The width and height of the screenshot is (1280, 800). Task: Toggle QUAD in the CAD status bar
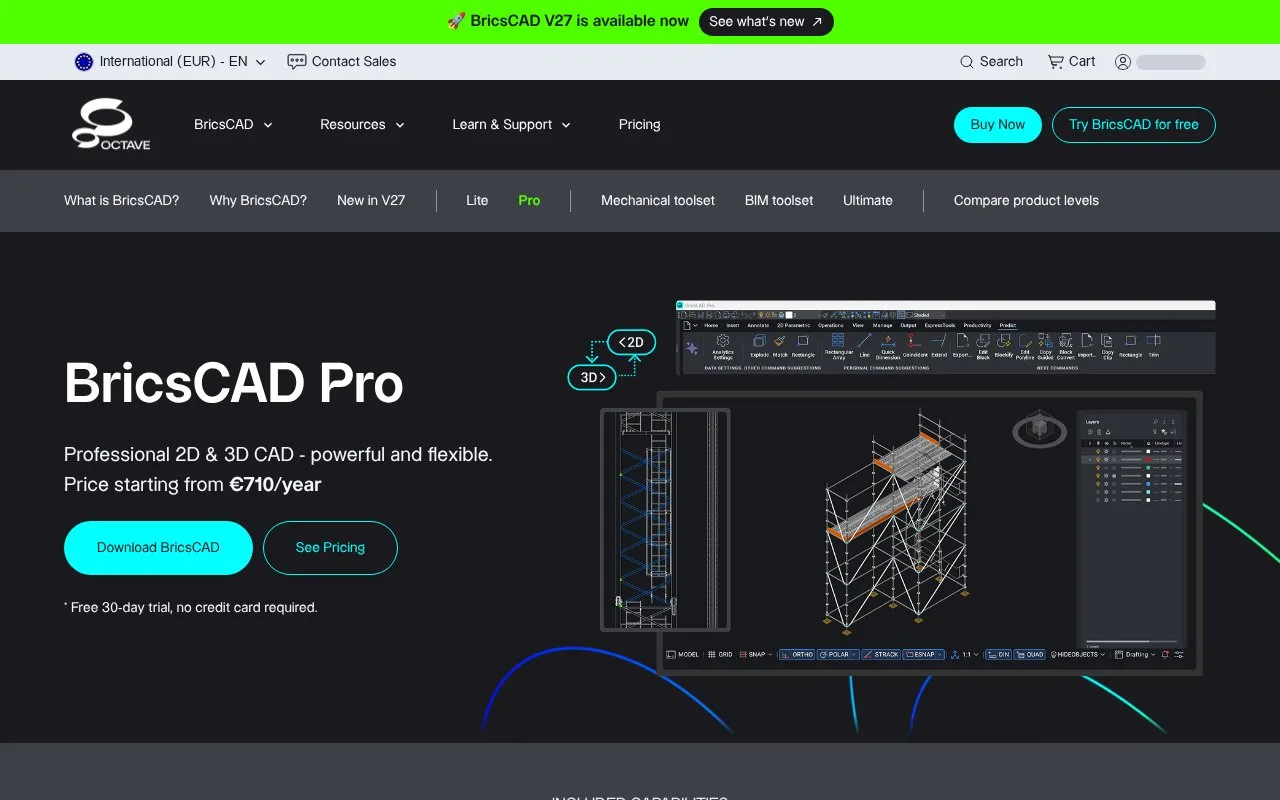coord(1029,654)
